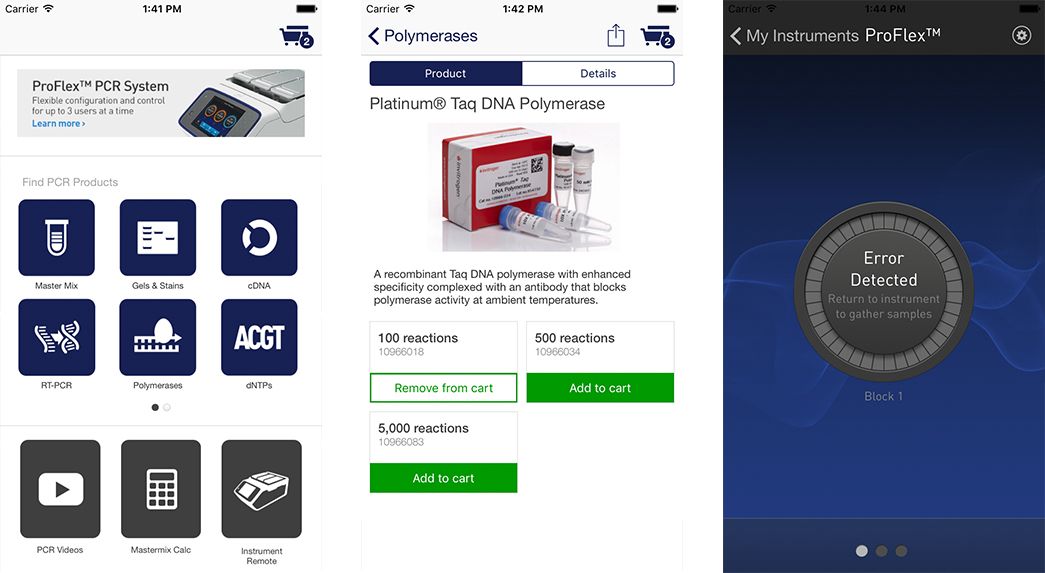
Task: Tap the share icon on Polymerases page
Action: (616, 35)
